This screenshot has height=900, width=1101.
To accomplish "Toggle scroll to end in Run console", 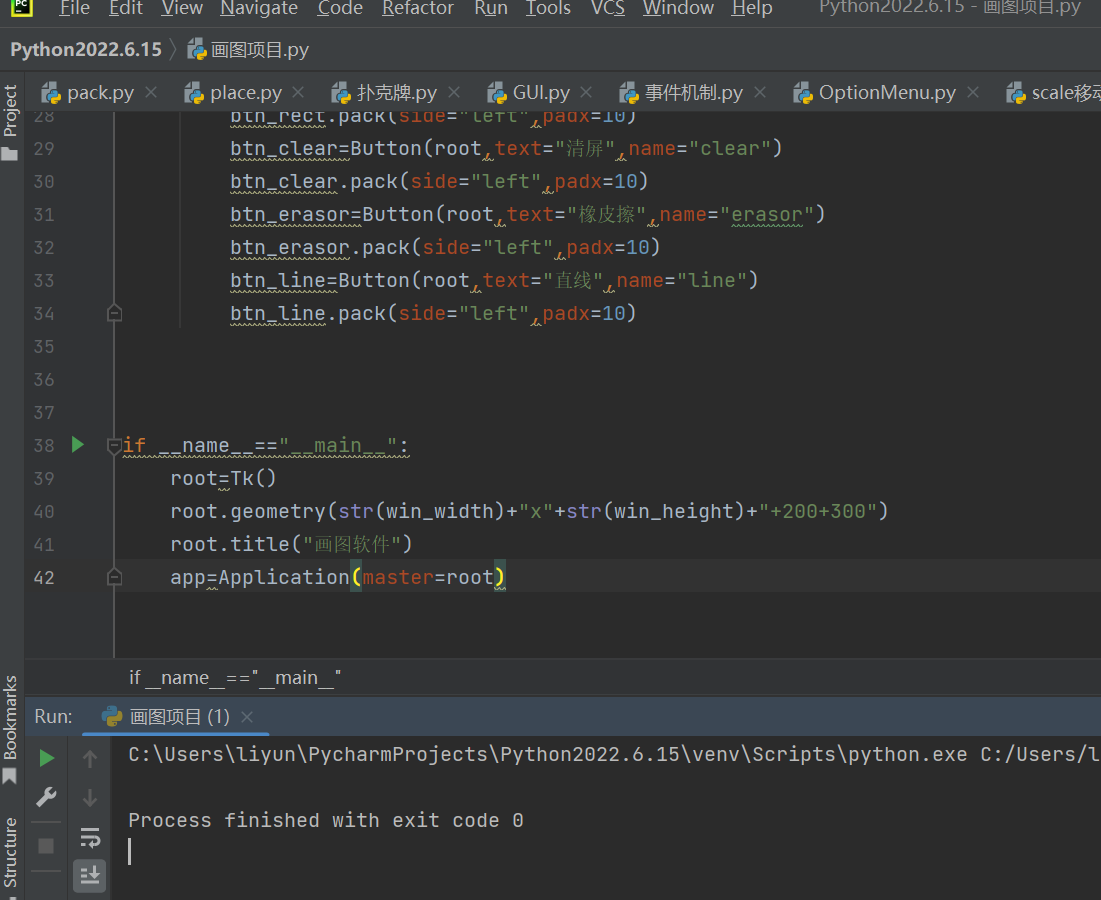I will tap(90, 875).
